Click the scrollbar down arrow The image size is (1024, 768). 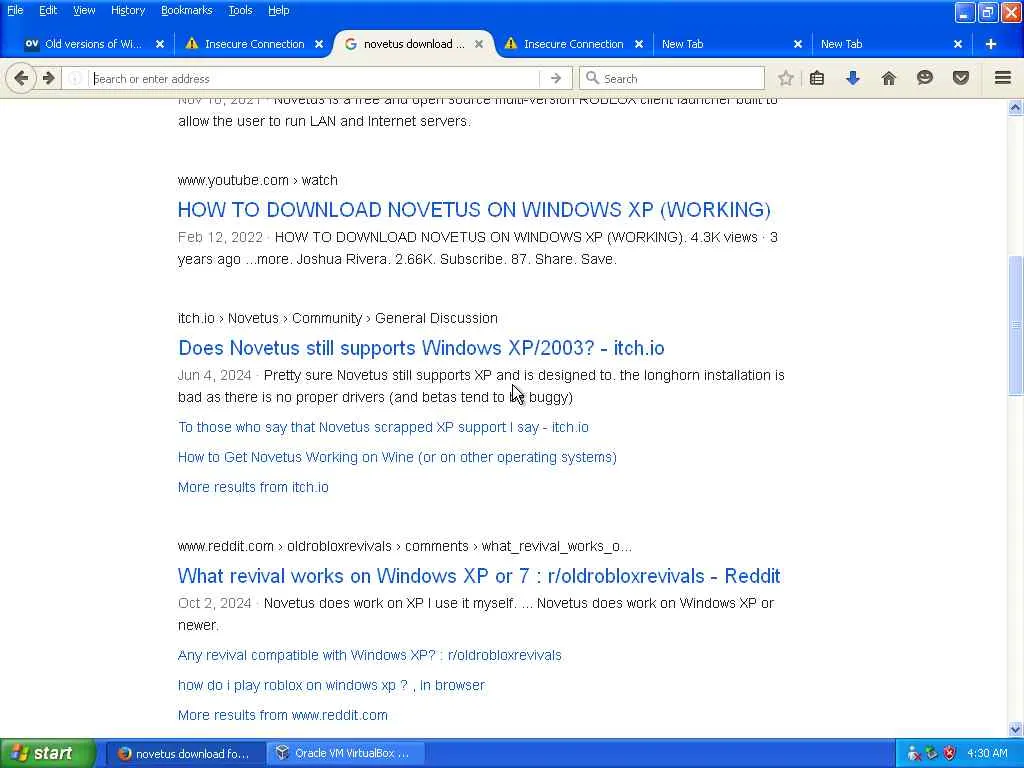click(1016, 729)
